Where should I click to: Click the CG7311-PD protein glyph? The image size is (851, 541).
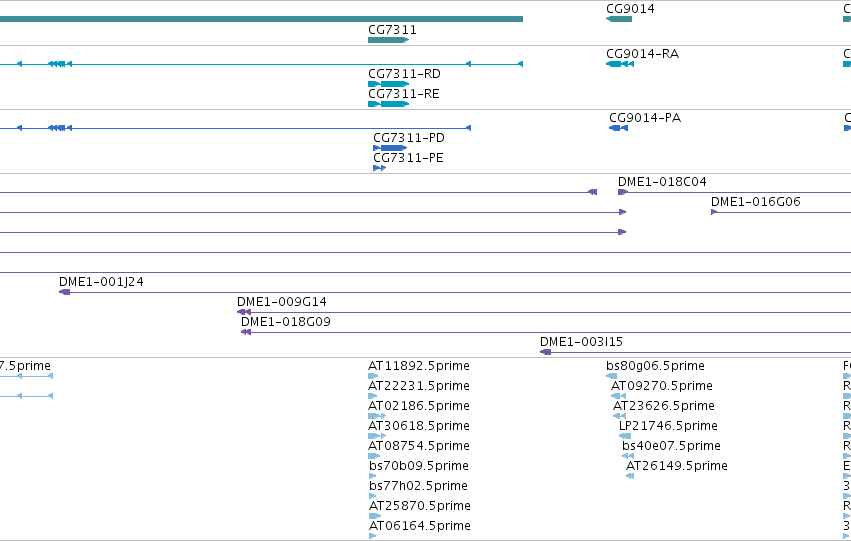390,148
